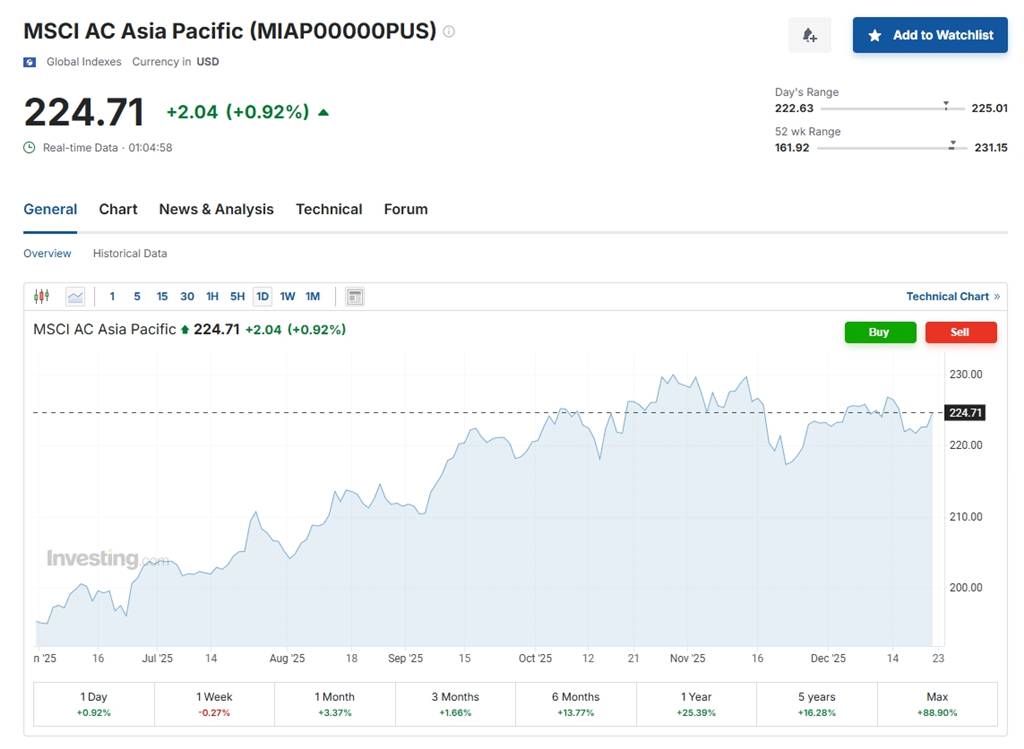
Task: Open the chart summary panel icon
Action: tap(354, 296)
